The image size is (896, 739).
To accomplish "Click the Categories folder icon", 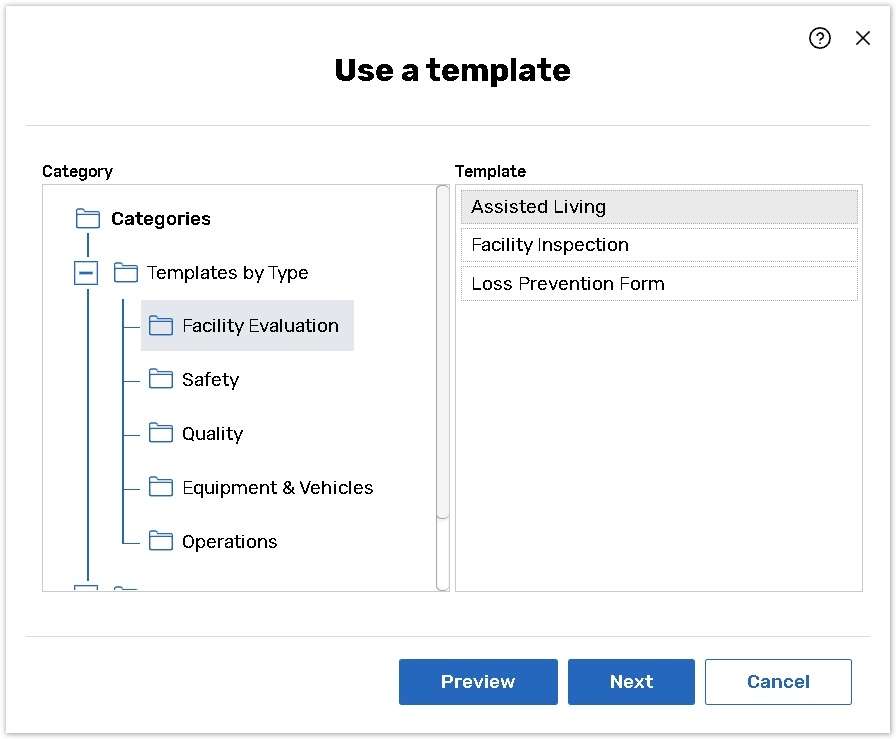I will coord(88,219).
